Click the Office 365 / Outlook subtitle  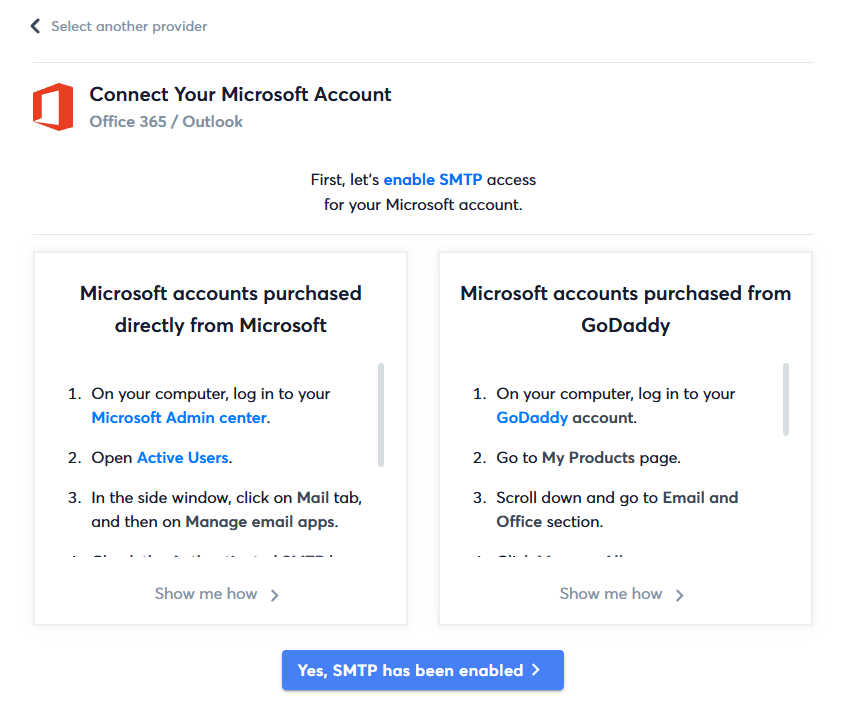tap(166, 122)
